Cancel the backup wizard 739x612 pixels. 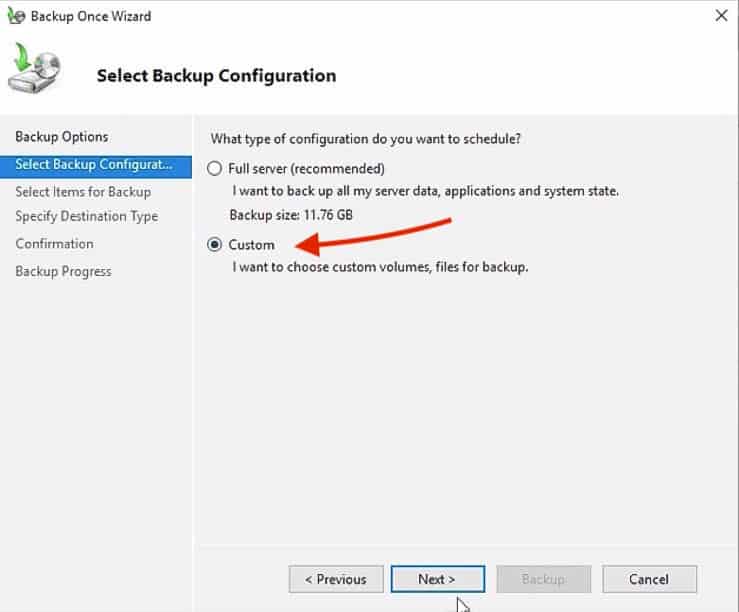point(649,579)
